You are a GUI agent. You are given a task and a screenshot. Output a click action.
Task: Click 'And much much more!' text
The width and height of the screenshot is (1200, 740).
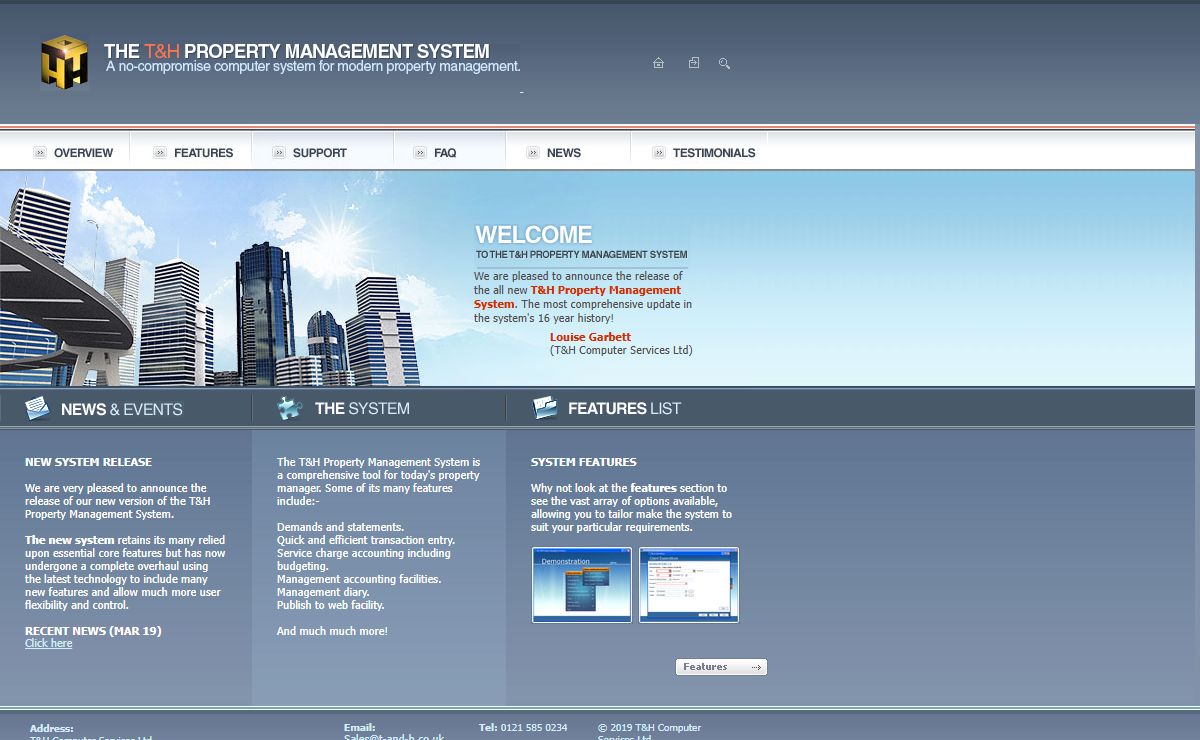click(x=332, y=631)
